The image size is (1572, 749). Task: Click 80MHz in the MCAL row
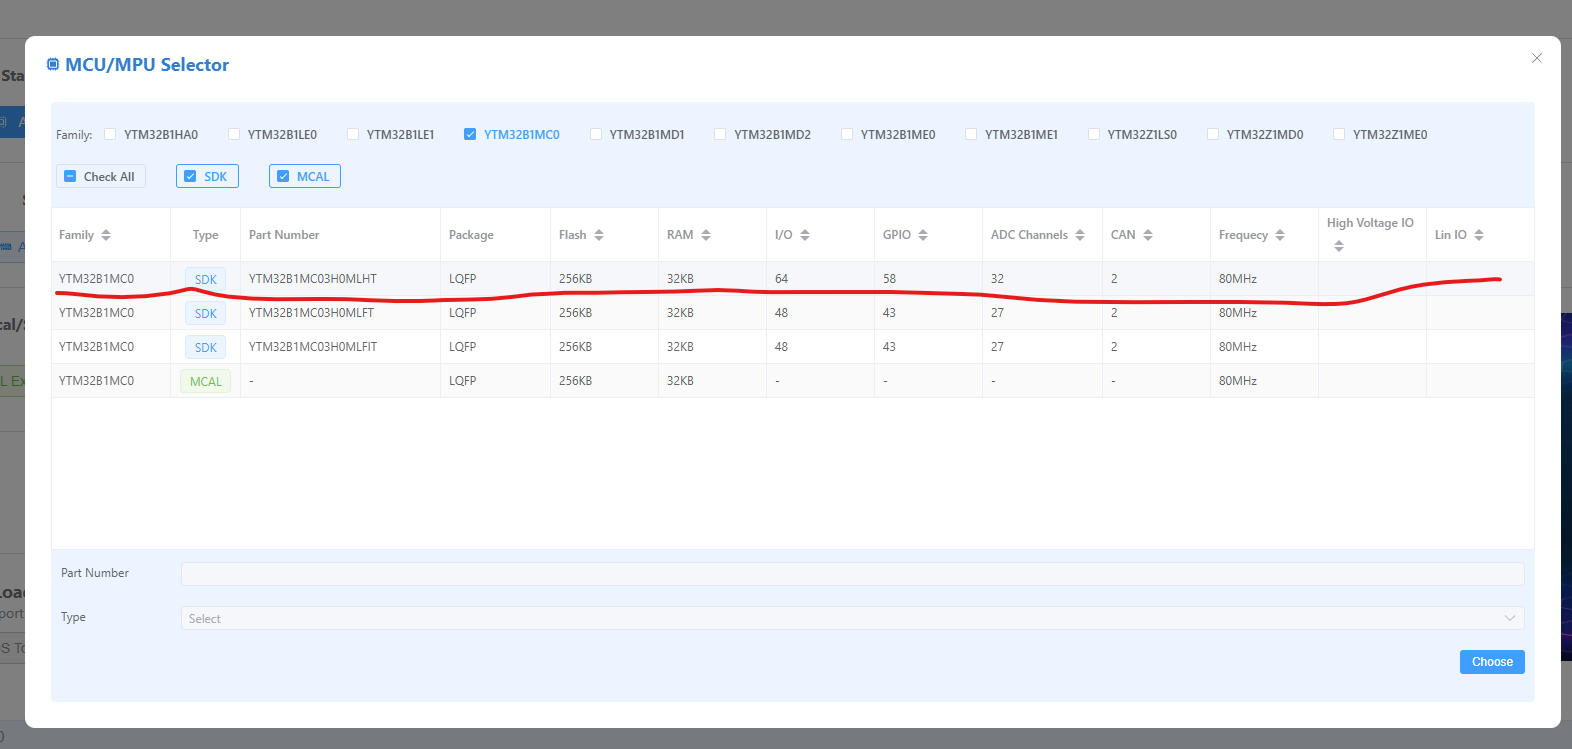click(1238, 381)
